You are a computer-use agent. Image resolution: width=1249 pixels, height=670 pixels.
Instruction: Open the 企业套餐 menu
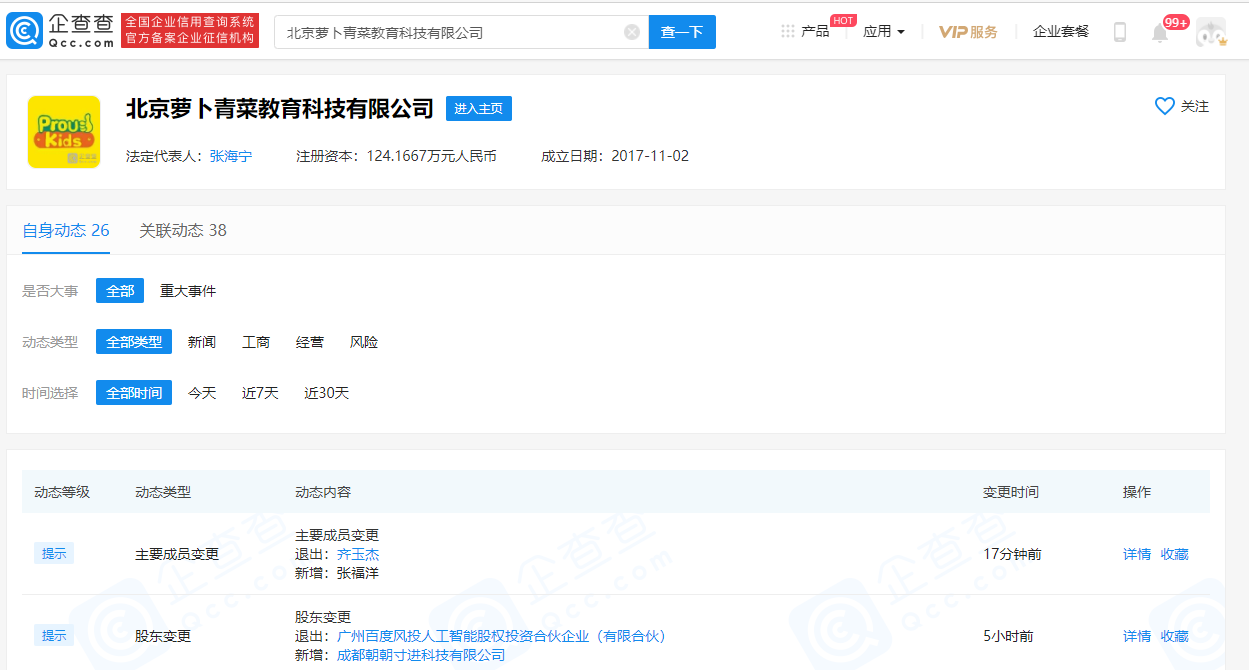[x=1061, y=32]
